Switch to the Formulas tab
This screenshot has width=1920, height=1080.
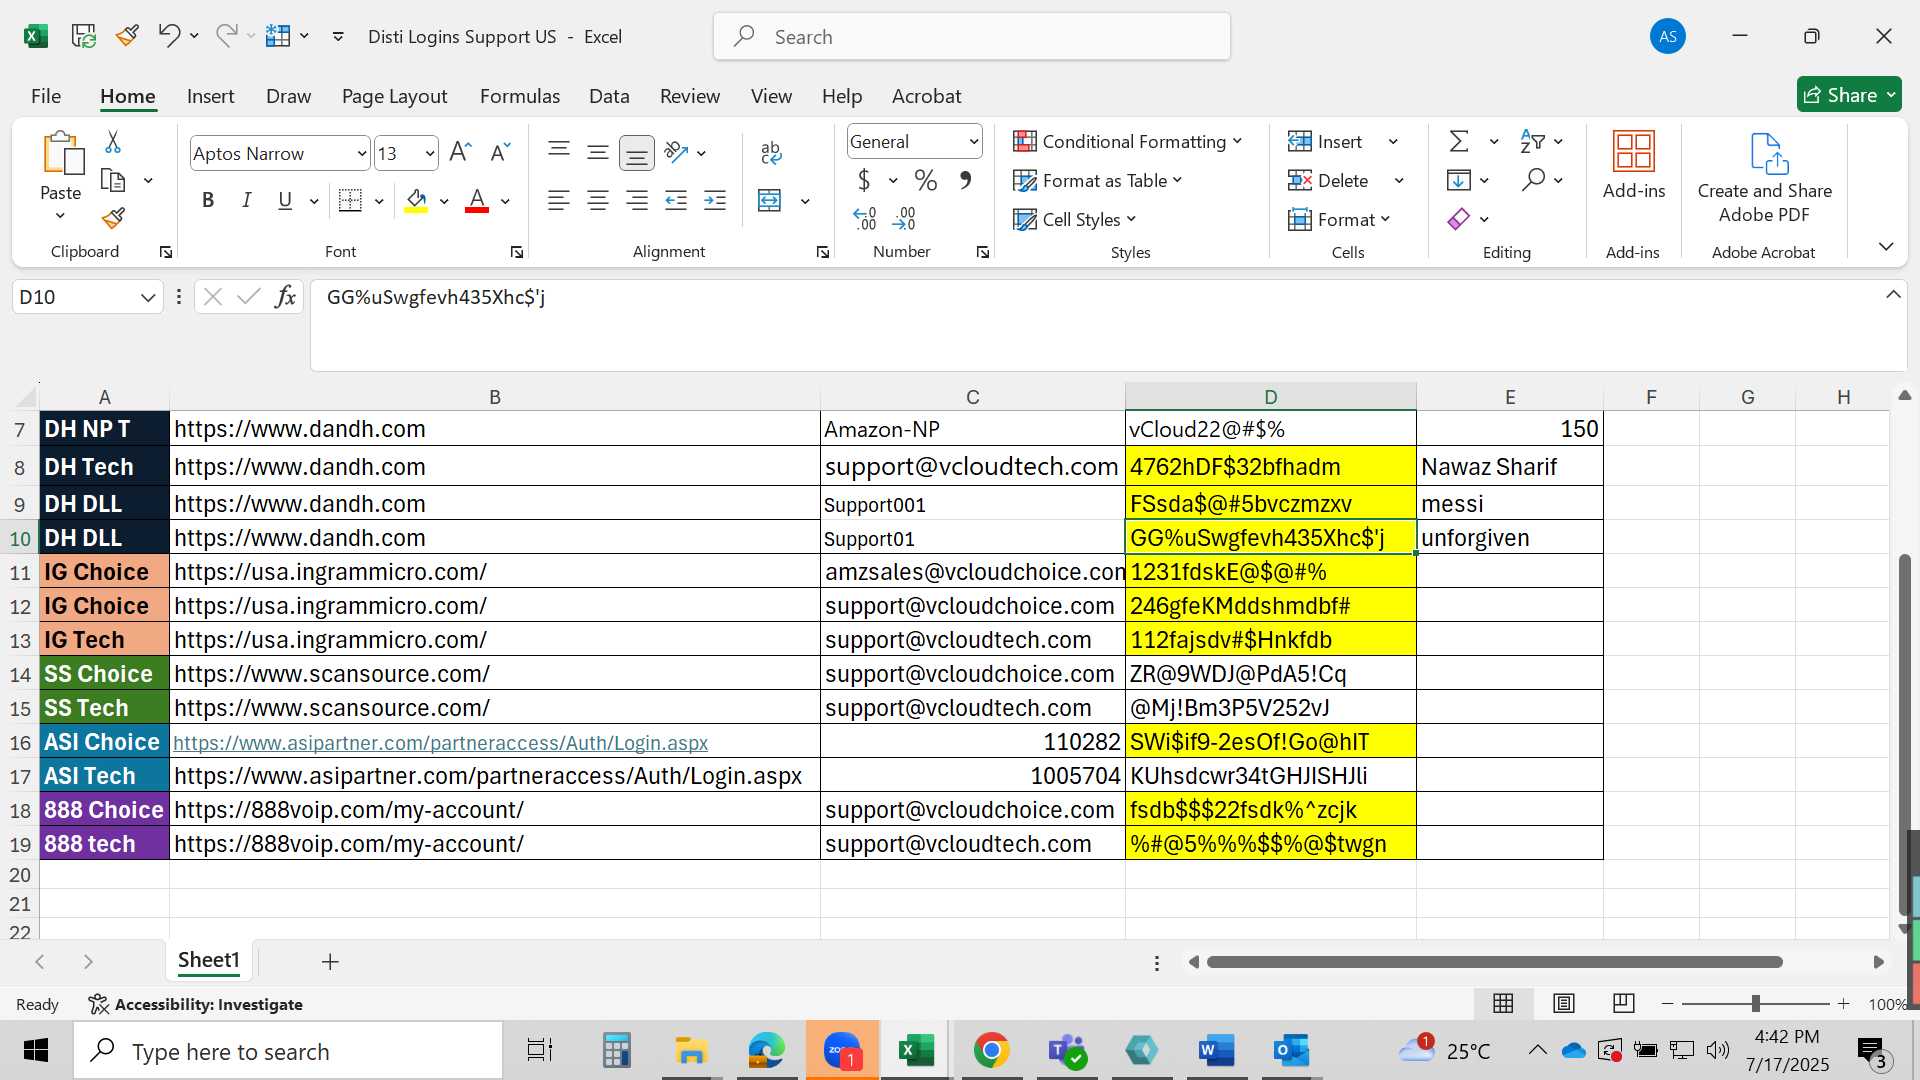coord(520,96)
